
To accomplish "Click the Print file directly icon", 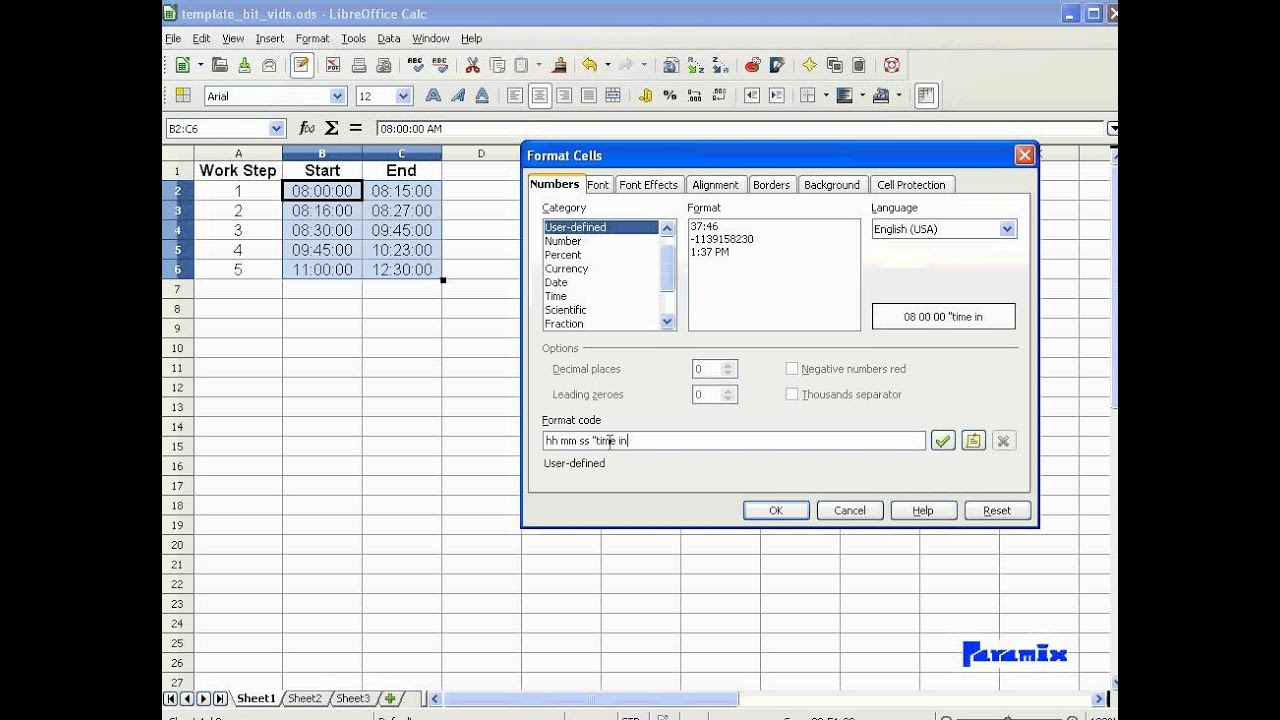I will (x=359, y=65).
